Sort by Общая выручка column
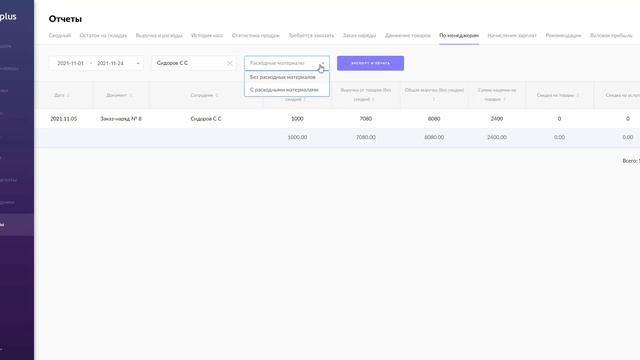Viewport: 640px width, 360px height. pos(434,94)
